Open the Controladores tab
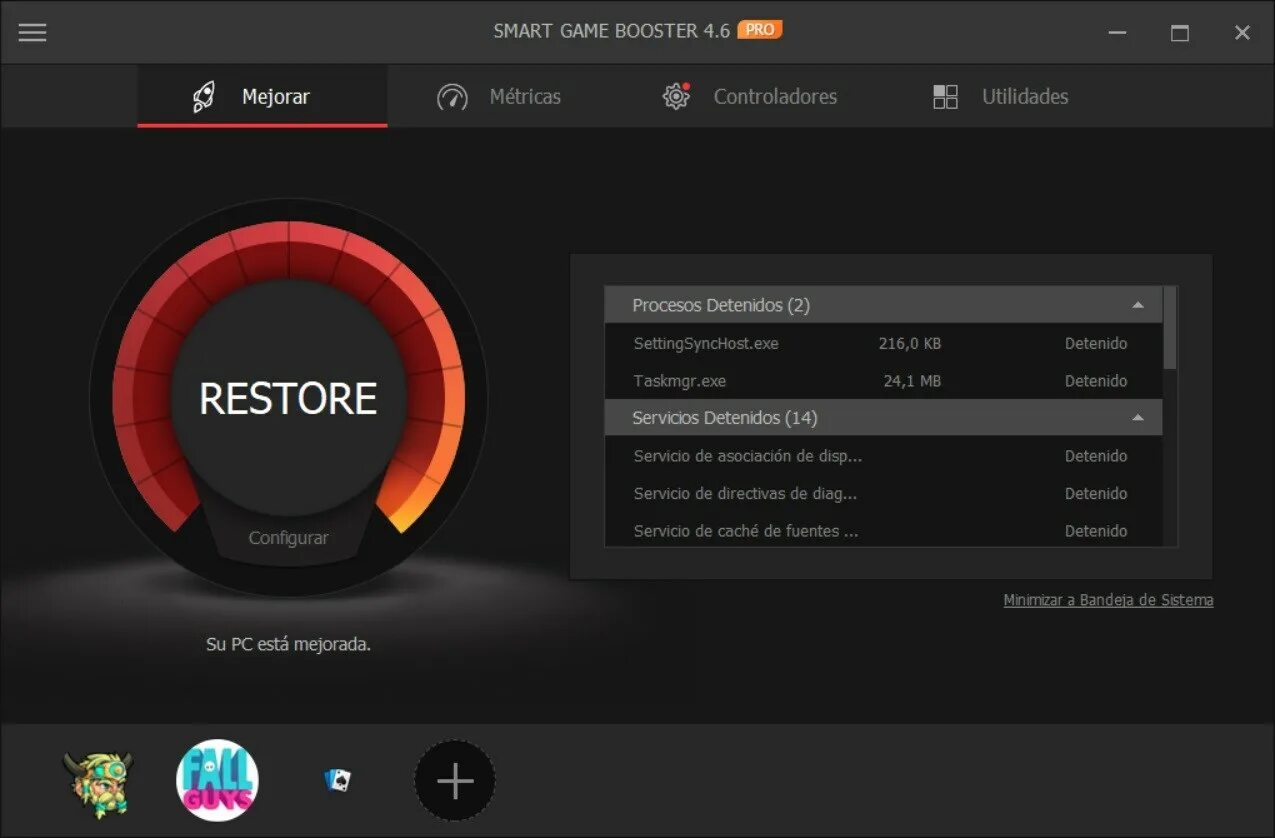This screenshot has width=1275, height=838. tap(750, 97)
